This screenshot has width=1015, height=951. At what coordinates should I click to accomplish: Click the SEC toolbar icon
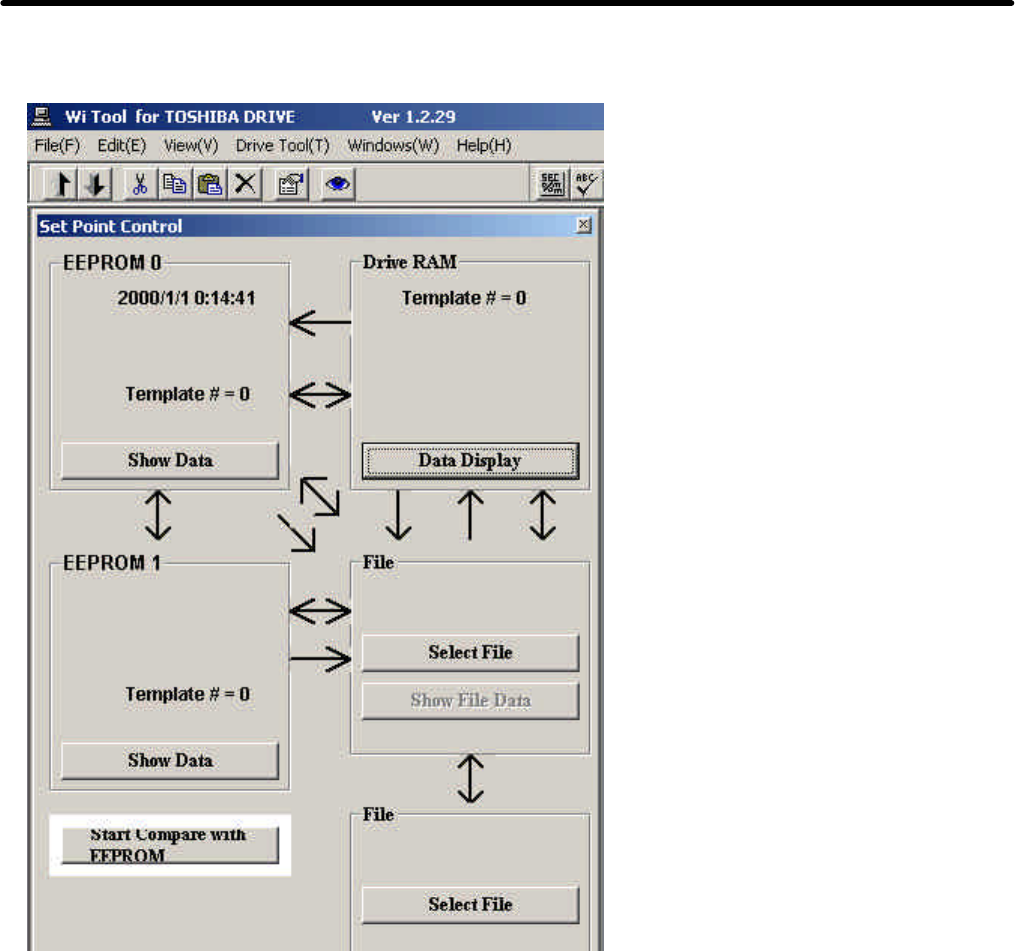551,185
